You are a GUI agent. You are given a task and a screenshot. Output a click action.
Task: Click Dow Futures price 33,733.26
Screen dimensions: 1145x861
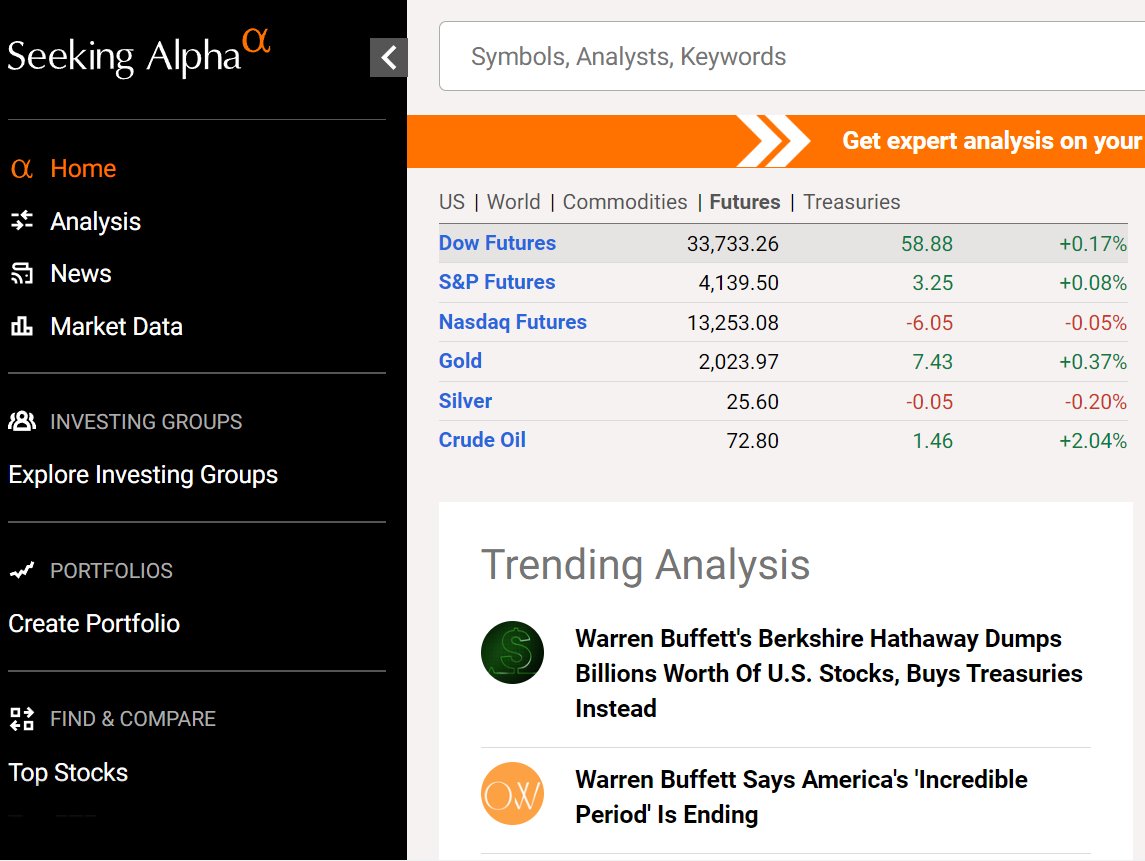coord(732,244)
